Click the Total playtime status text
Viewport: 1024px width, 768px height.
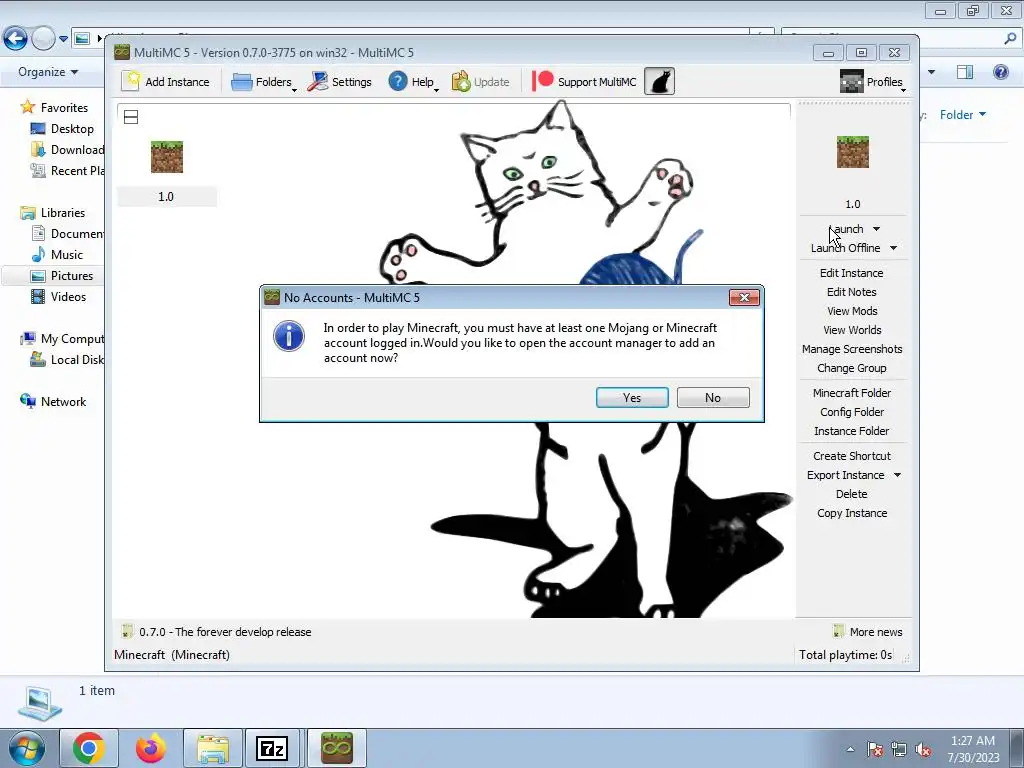click(x=845, y=654)
